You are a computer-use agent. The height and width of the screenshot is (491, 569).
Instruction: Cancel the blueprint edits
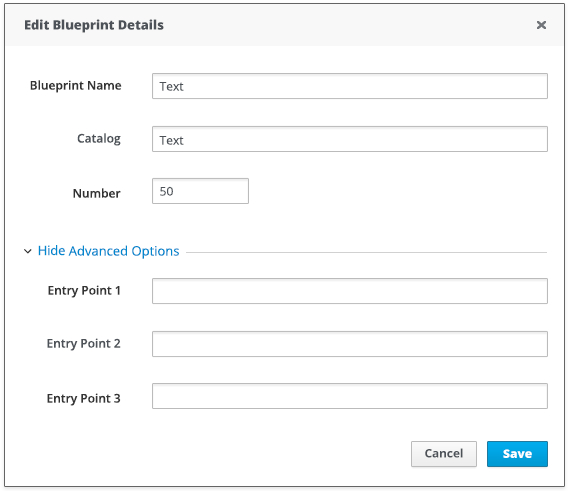coord(444,454)
